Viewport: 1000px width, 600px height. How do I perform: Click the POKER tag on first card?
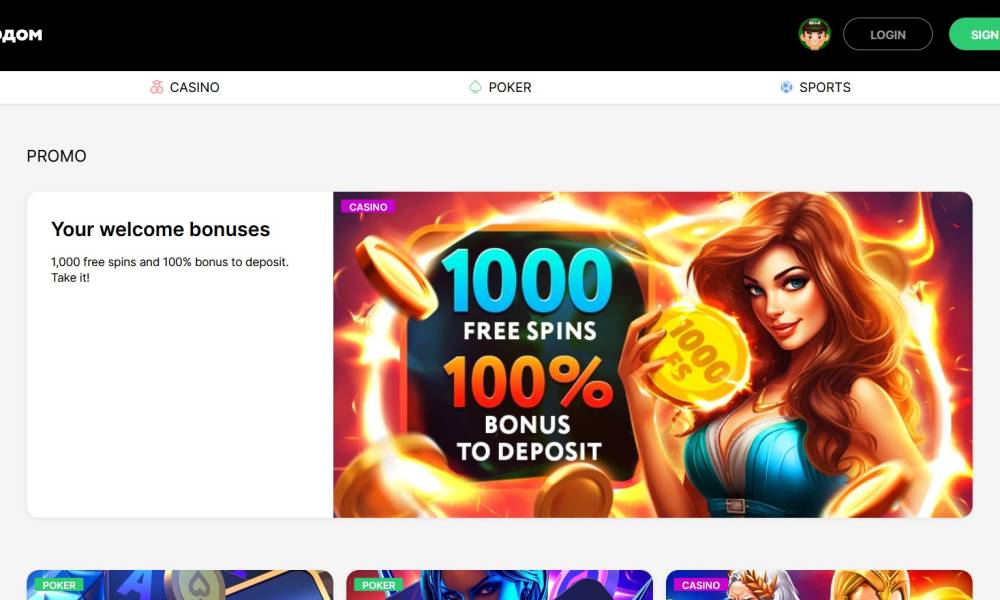(59, 585)
